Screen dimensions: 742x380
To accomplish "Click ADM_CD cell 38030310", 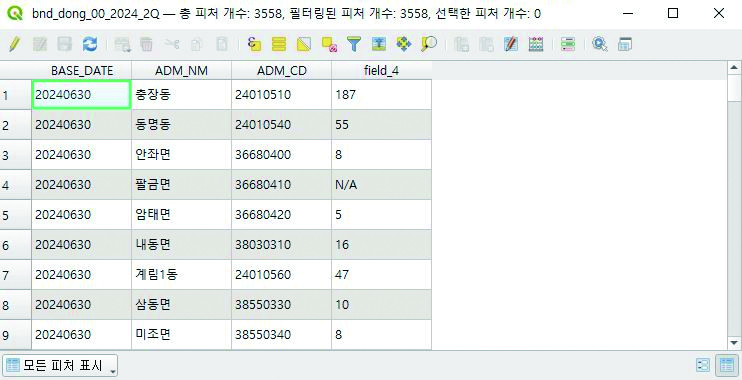I will click(282, 245).
